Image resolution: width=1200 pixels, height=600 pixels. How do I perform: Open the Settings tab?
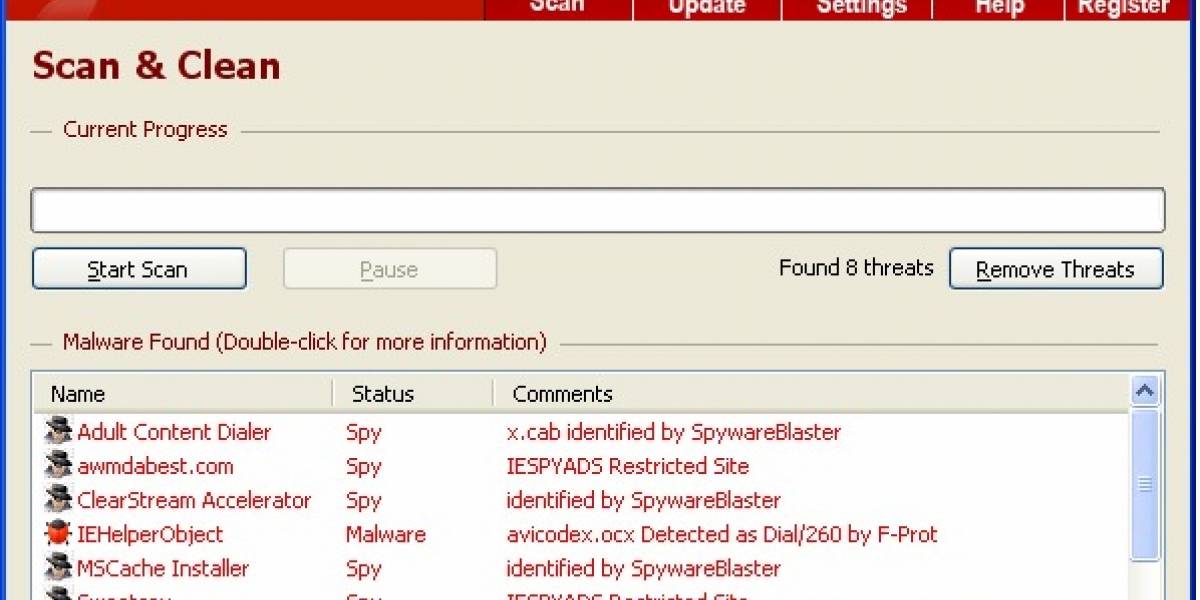pyautogui.click(x=856, y=8)
